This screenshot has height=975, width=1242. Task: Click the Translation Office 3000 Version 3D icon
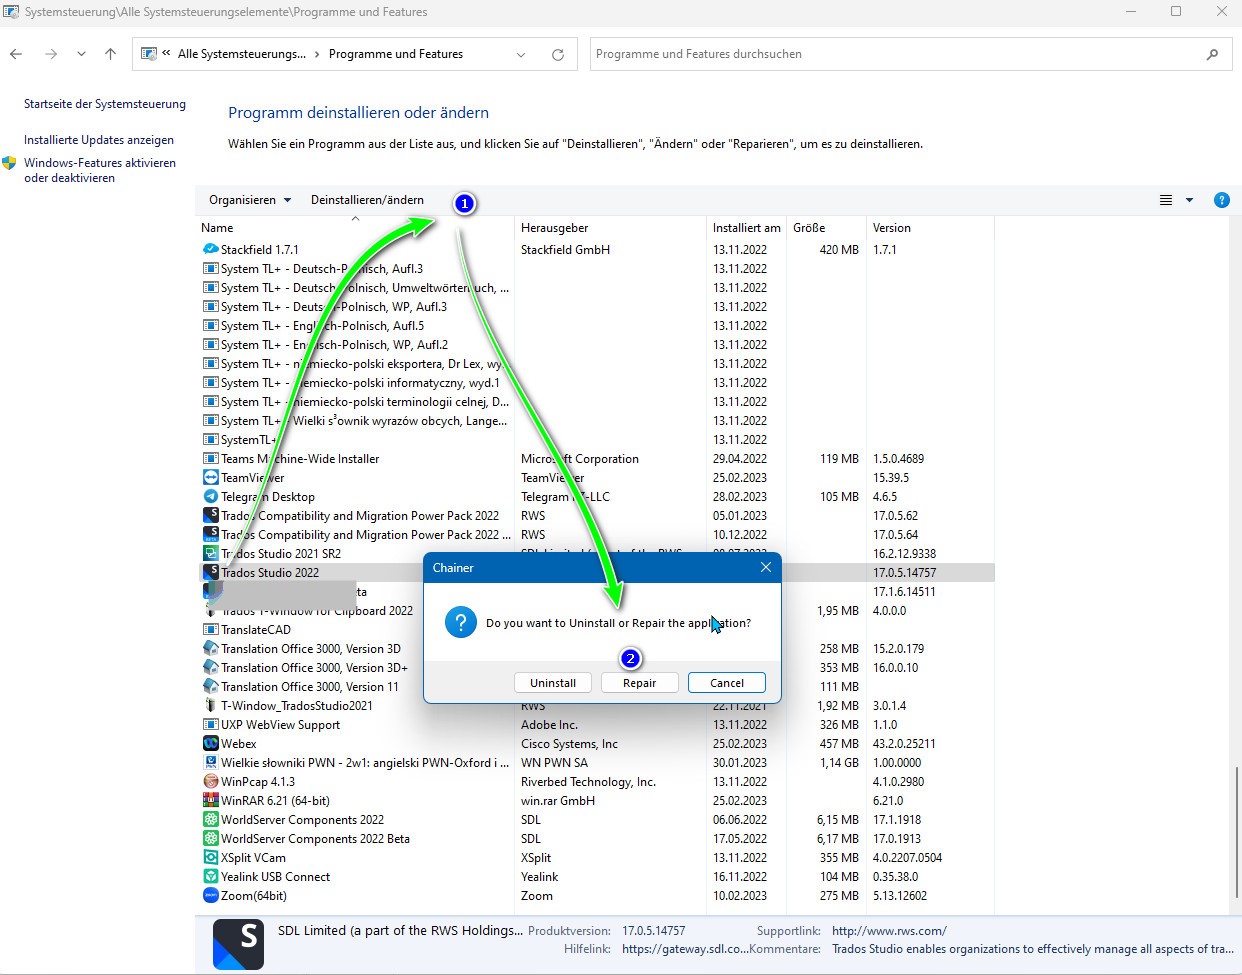(x=210, y=649)
